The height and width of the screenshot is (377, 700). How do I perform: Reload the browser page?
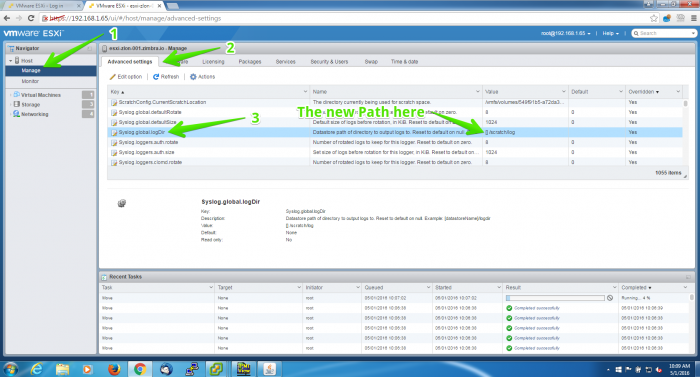click(x=31, y=18)
